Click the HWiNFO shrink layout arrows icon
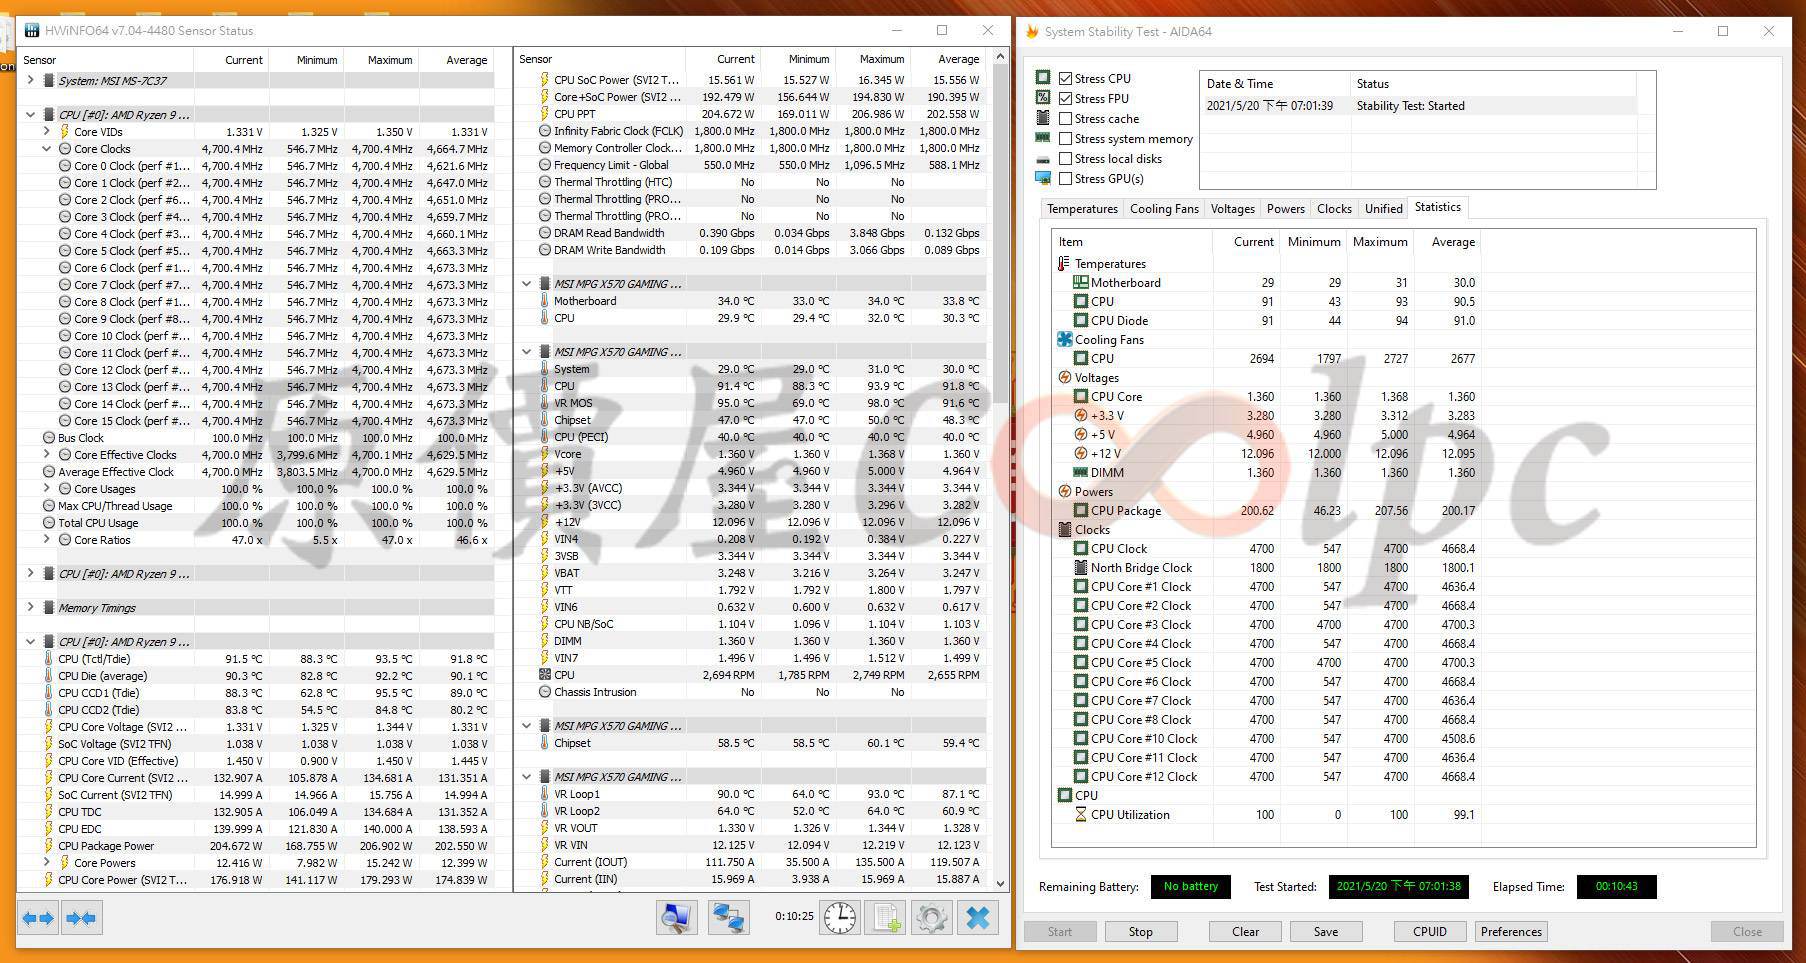 click(81, 918)
